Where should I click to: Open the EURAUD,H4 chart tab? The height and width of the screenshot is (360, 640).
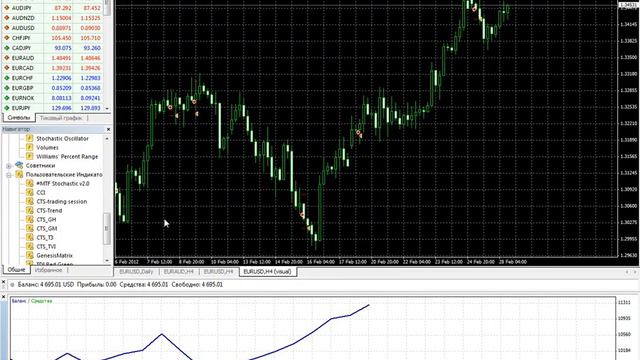coord(178,271)
